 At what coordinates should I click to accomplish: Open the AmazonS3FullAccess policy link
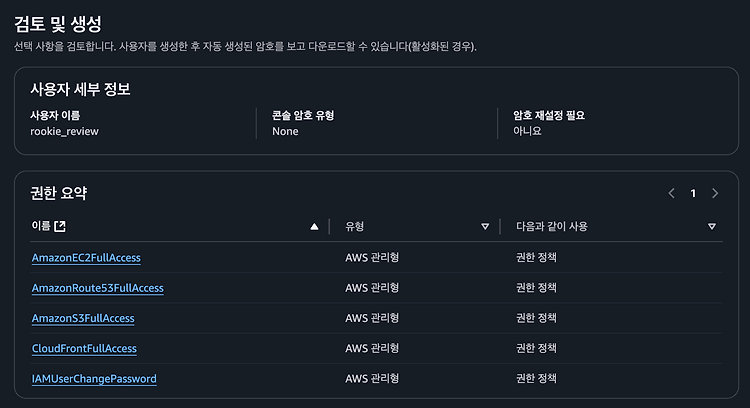pyautogui.click(x=83, y=318)
